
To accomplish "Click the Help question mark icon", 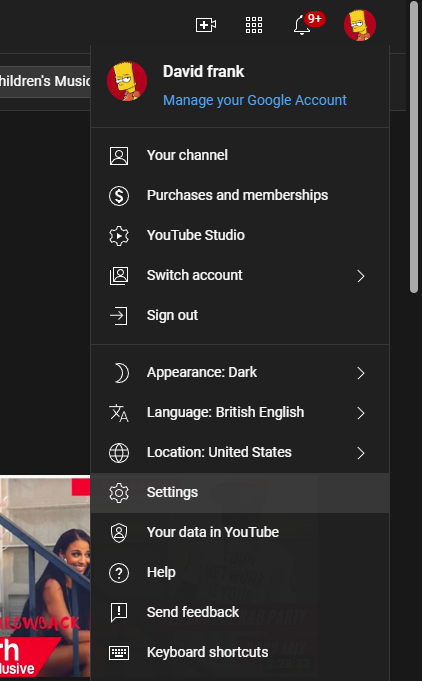I will (x=119, y=573).
